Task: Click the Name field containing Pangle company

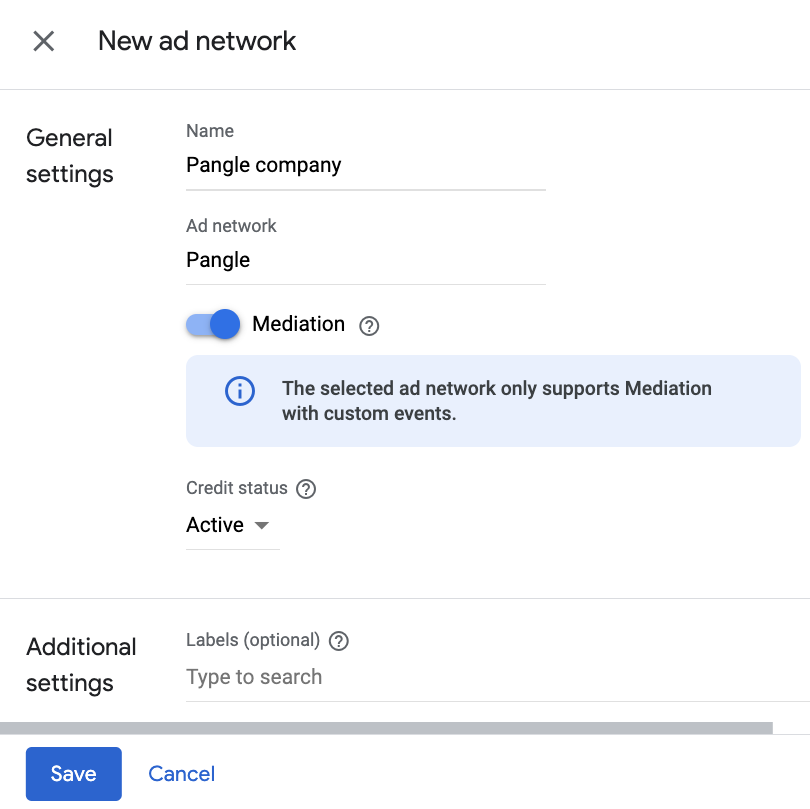Action: [x=365, y=165]
